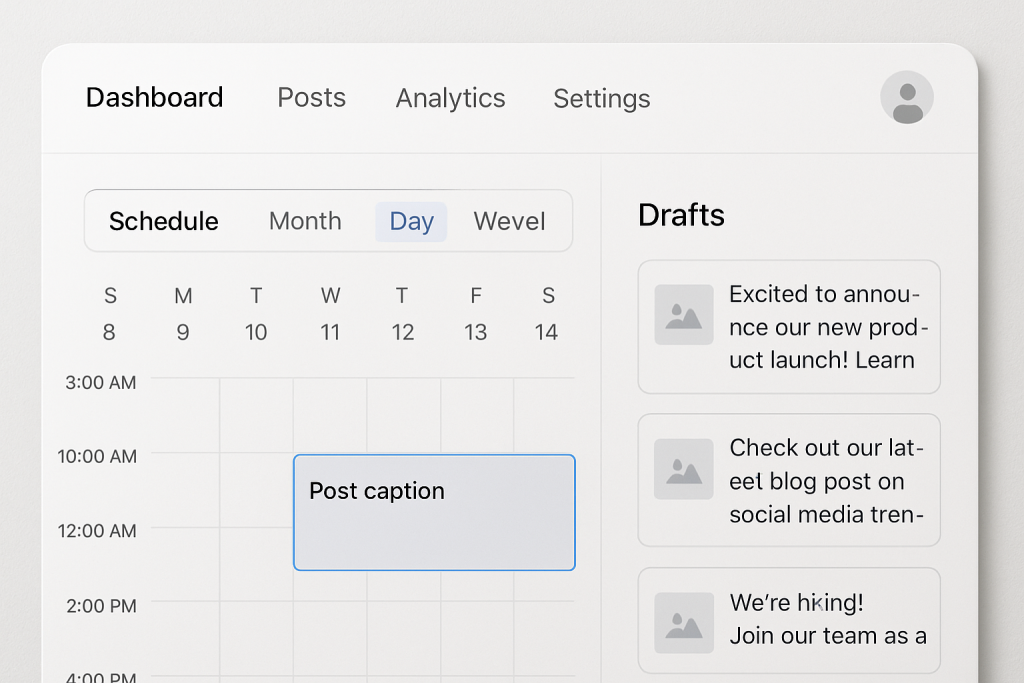This screenshot has width=1024, height=683.
Task: Click the 10:00 AM time label
Action: pyautogui.click(x=97, y=456)
